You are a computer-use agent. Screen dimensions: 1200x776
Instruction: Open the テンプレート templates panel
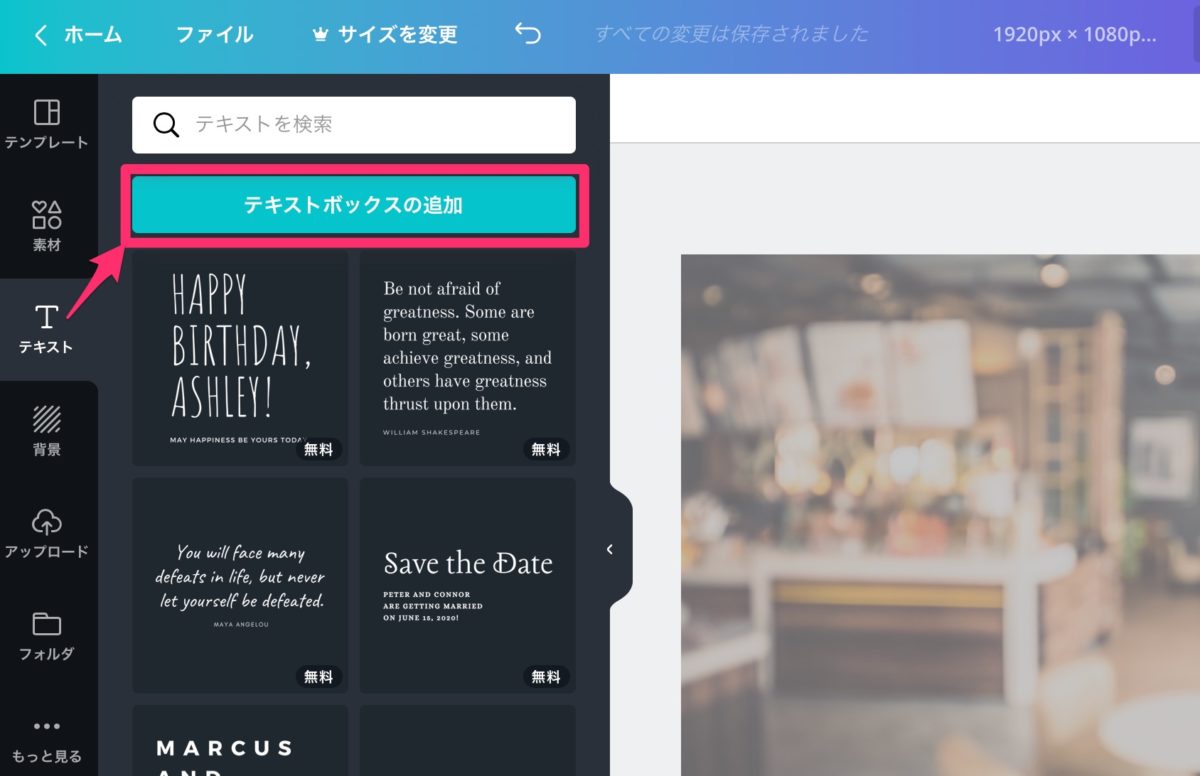(x=47, y=124)
